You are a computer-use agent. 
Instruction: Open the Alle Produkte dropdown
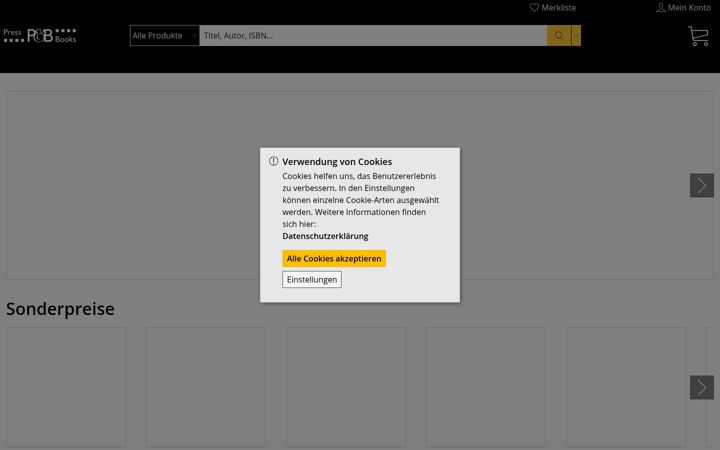164,35
